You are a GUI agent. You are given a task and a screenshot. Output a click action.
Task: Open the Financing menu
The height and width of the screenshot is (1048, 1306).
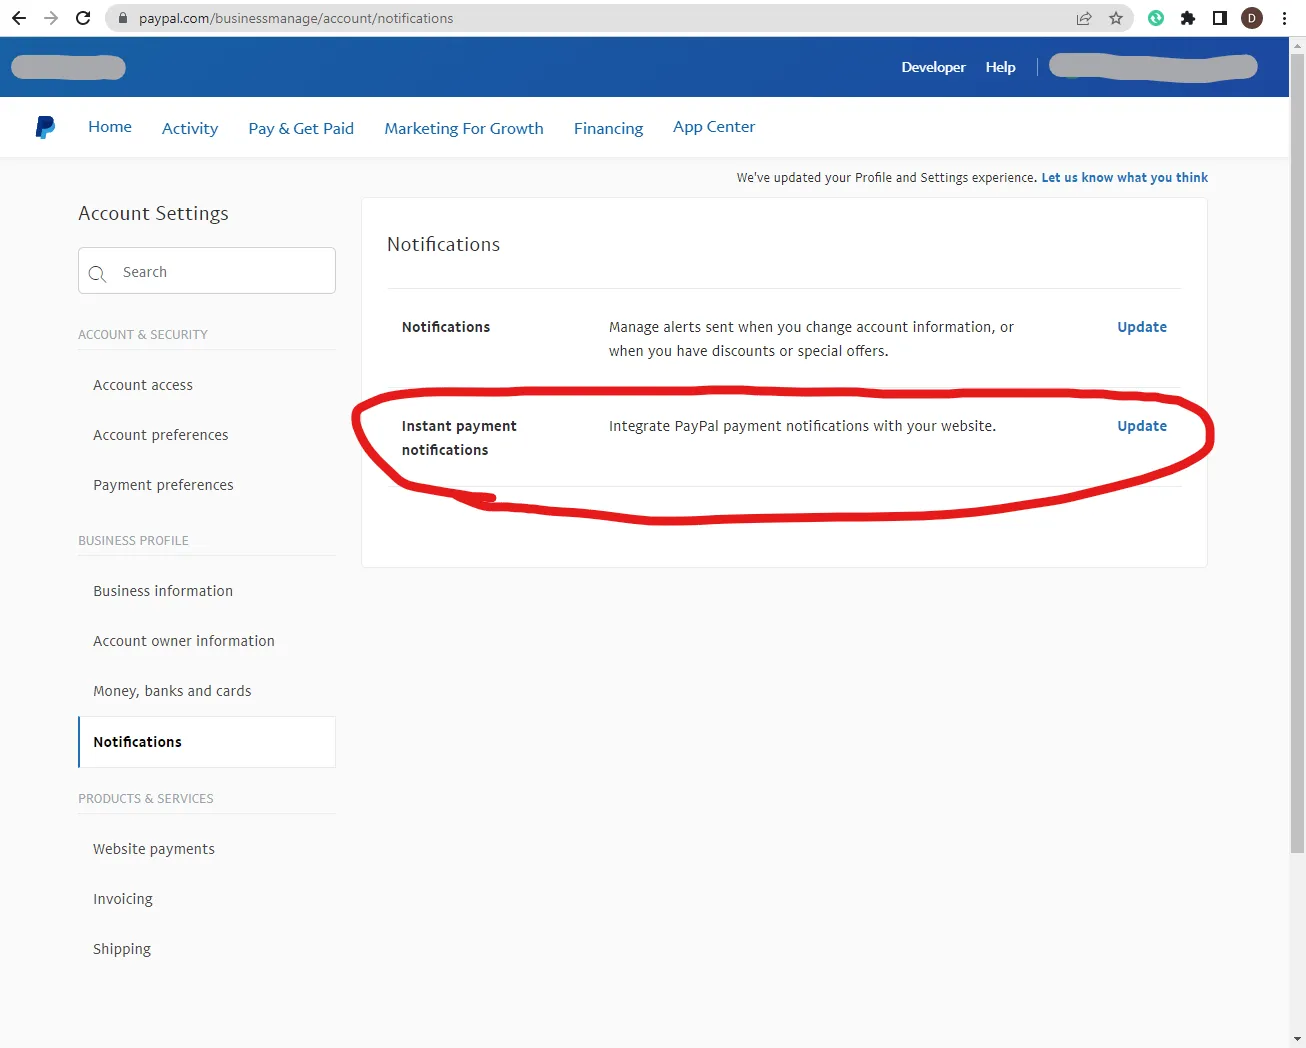(608, 128)
